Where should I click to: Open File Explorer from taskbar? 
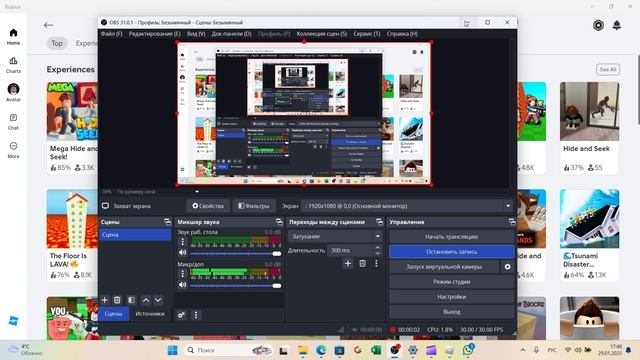(302, 350)
